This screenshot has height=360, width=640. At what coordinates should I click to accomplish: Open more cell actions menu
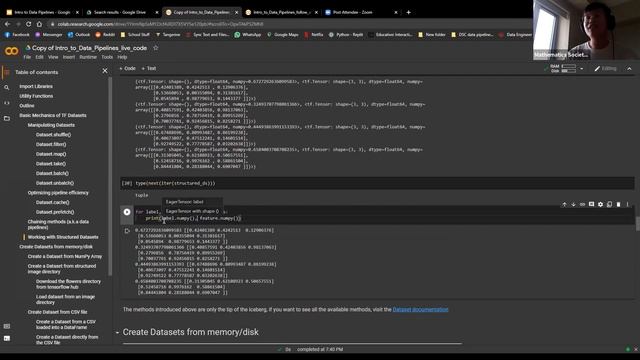pos(627,204)
